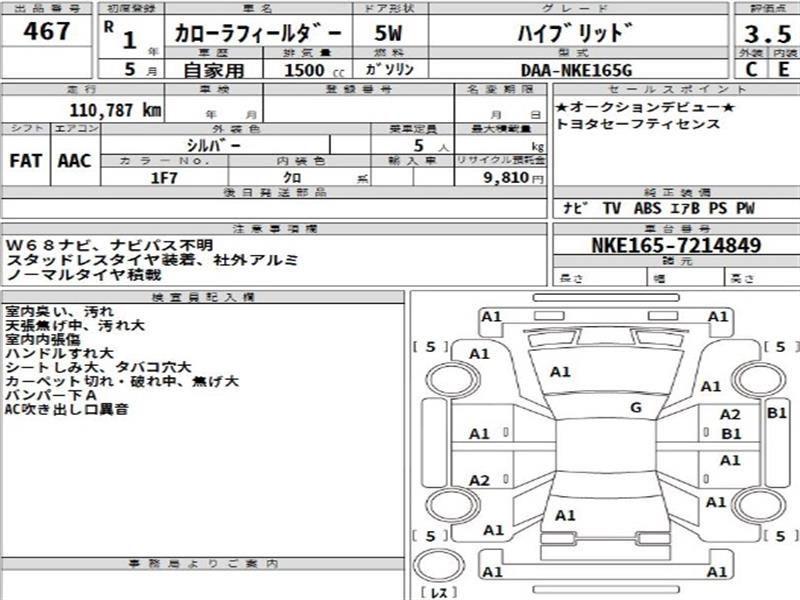
Task: Click the B1 mark directly below A2
Action: tap(731, 434)
